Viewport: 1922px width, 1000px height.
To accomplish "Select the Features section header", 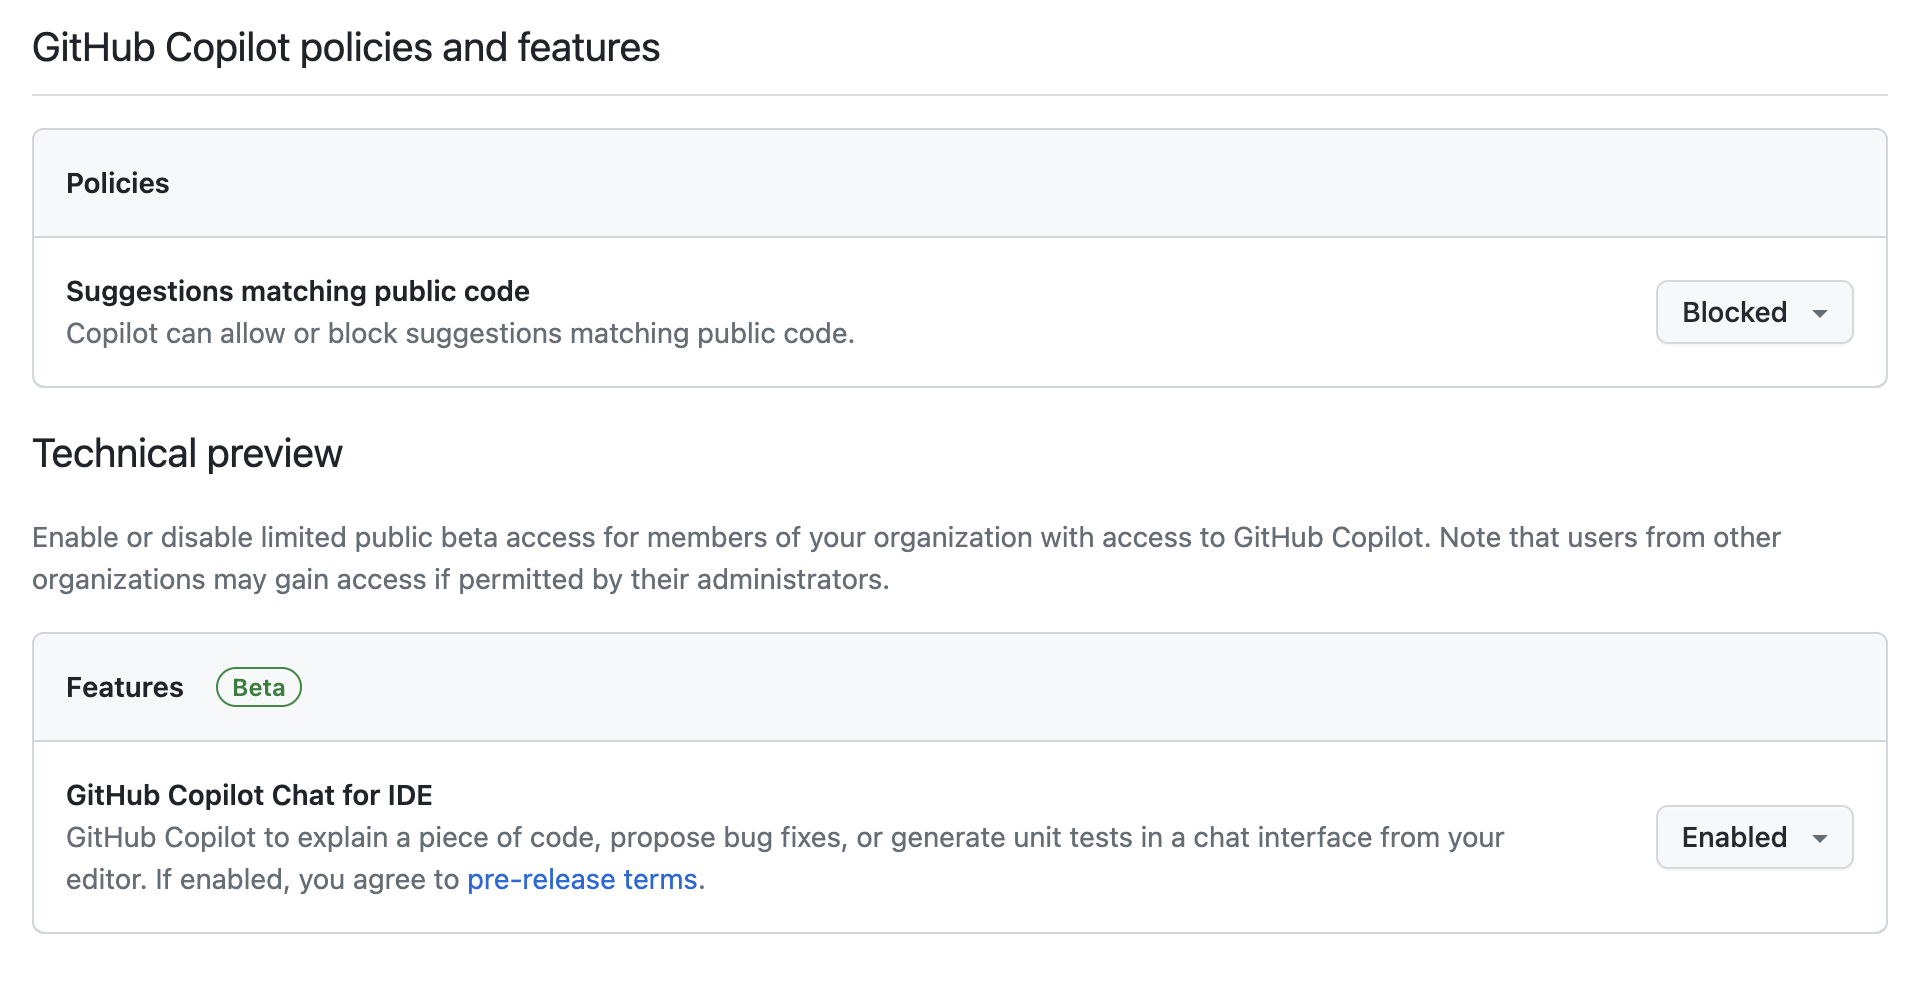I will click(124, 687).
